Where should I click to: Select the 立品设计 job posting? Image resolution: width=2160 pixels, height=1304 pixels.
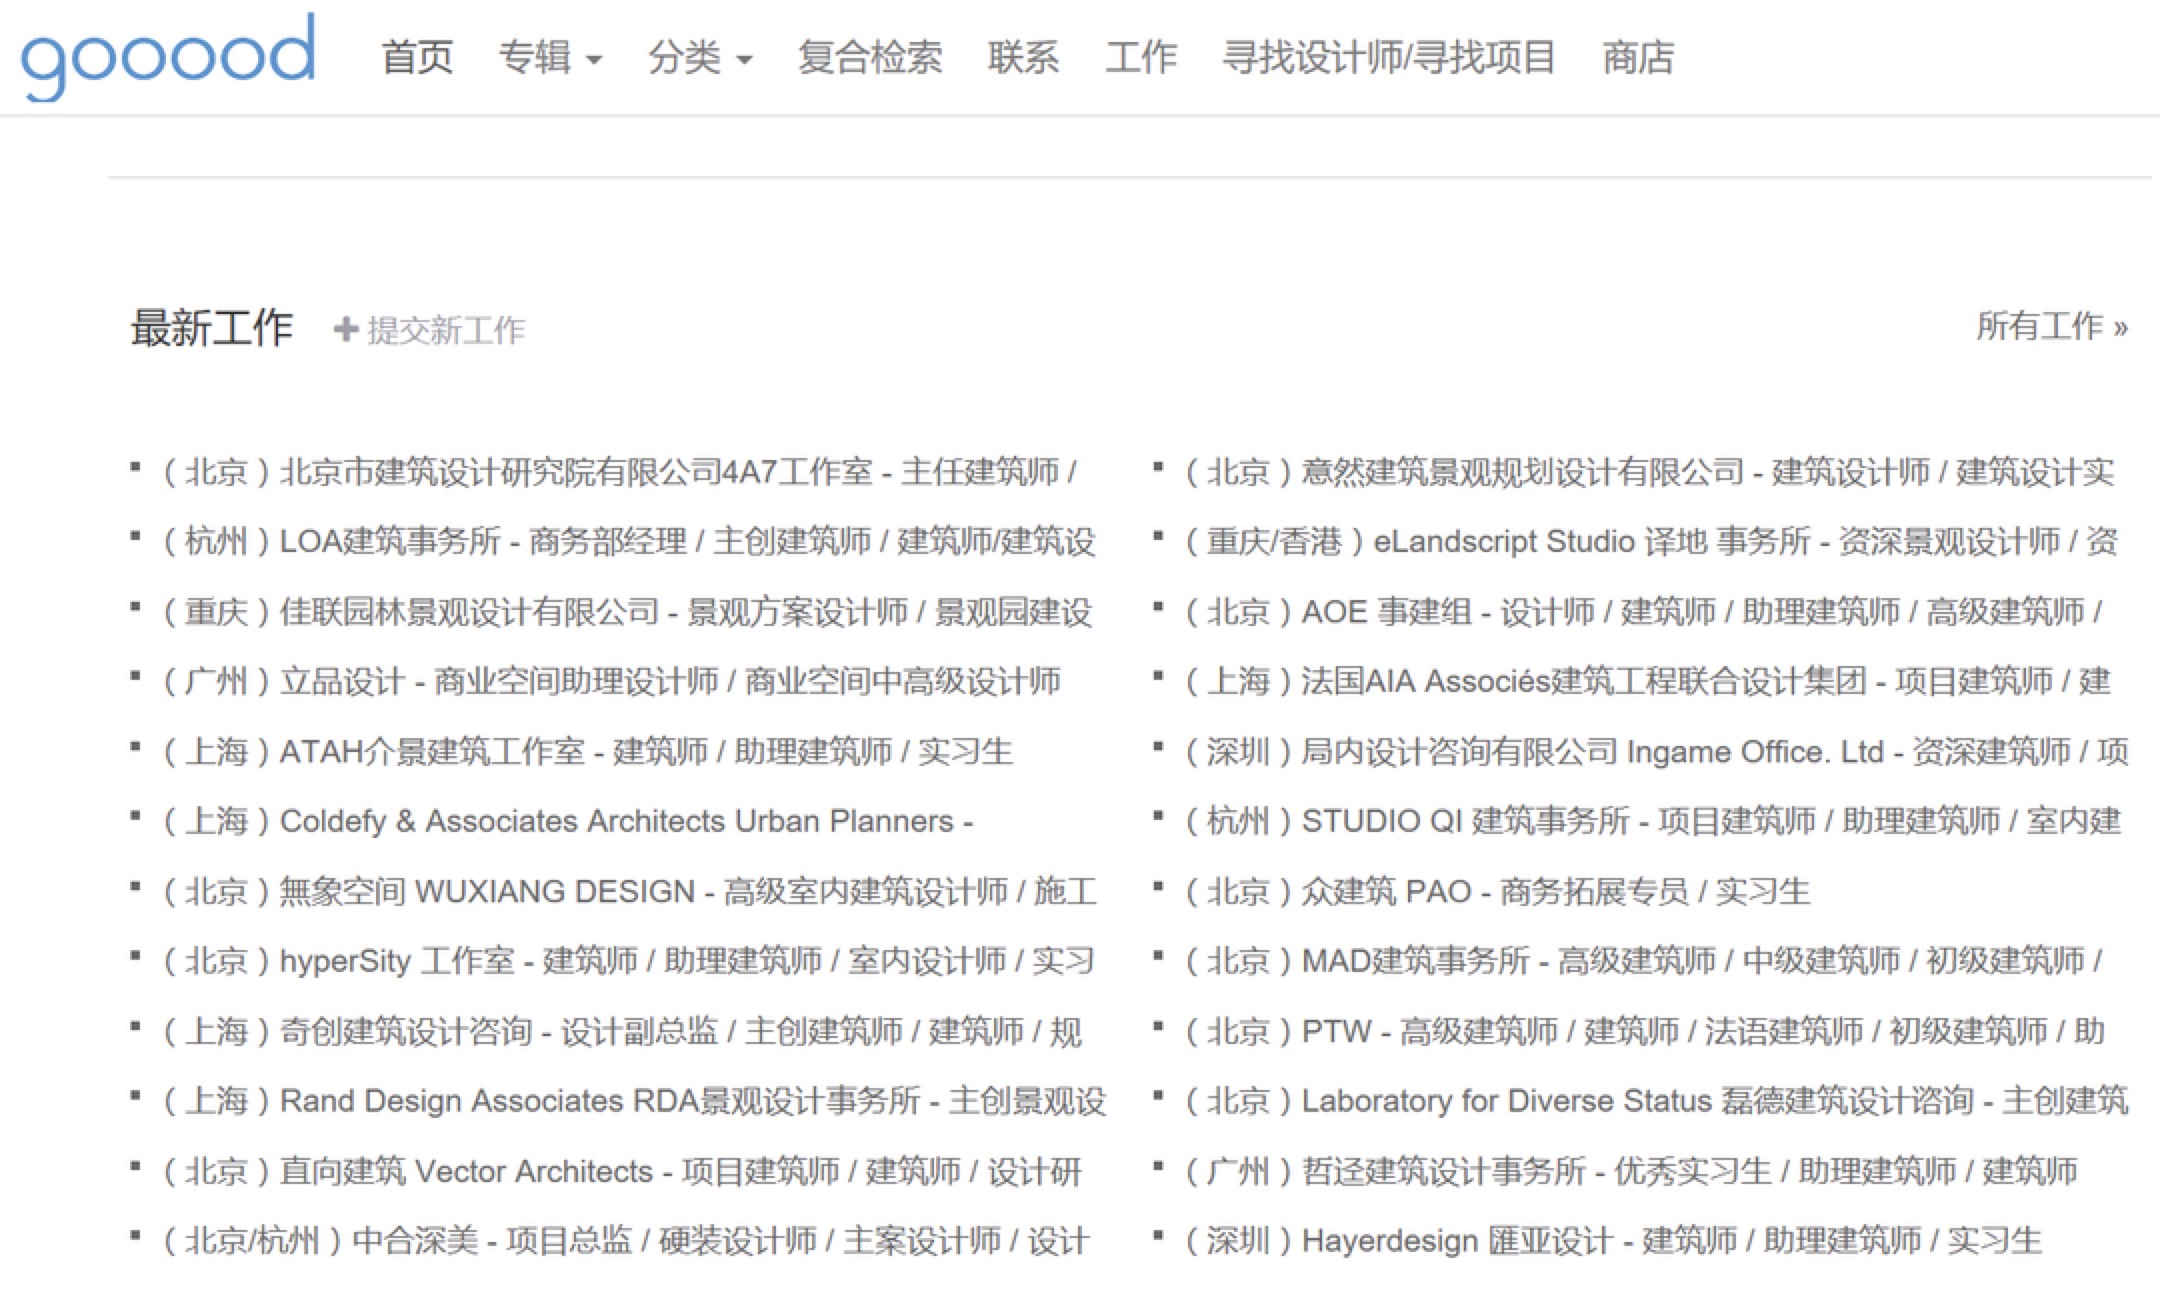point(611,681)
